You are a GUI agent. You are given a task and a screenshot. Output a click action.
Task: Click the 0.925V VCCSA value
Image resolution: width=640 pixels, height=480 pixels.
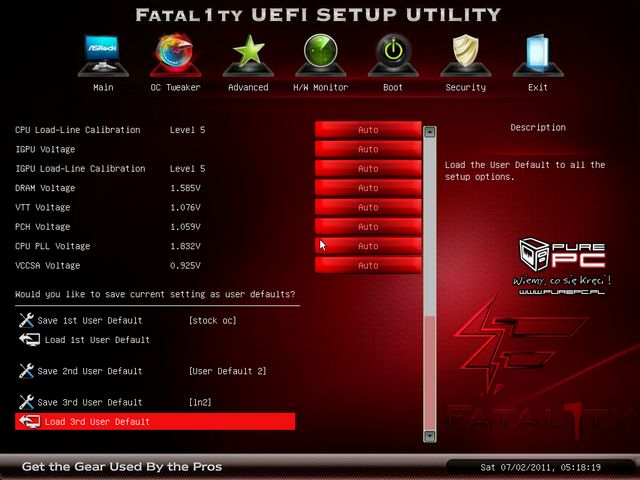pyautogui.click(x=185, y=266)
